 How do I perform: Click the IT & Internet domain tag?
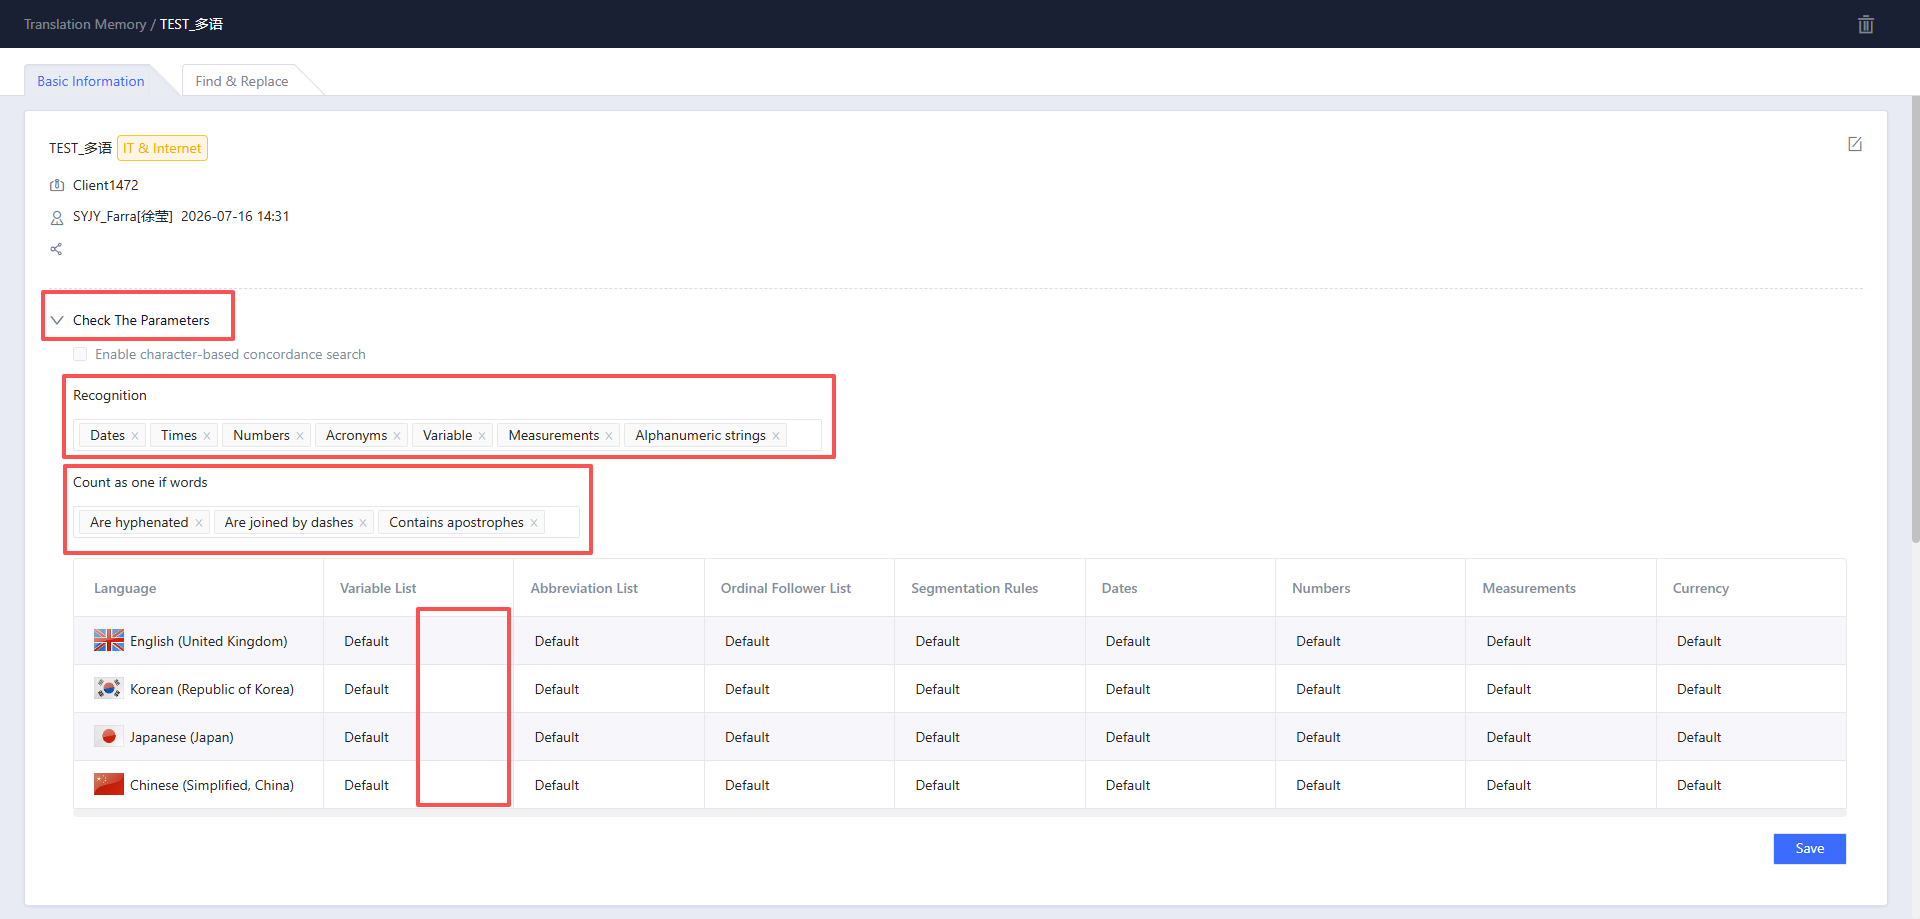pyautogui.click(x=162, y=148)
